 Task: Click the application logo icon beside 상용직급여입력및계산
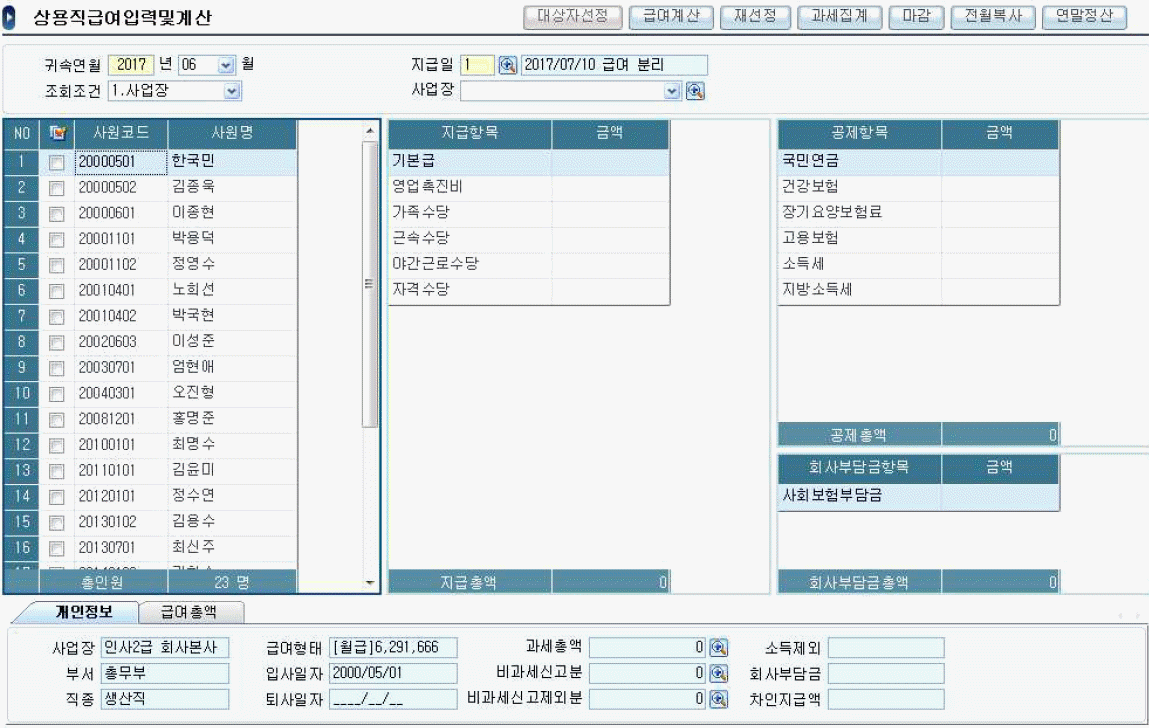tap(11, 18)
